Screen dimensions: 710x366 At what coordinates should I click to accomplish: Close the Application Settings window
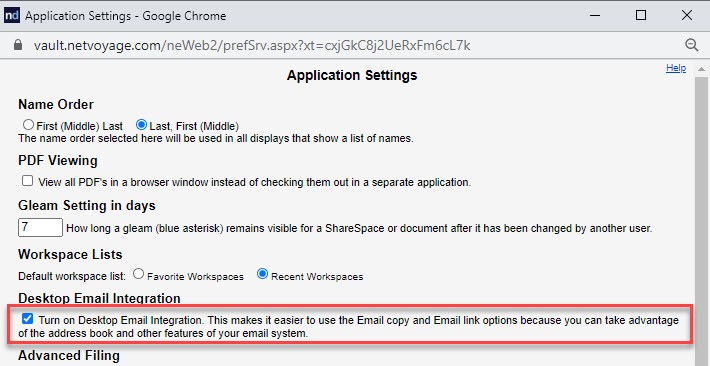(686, 15)
